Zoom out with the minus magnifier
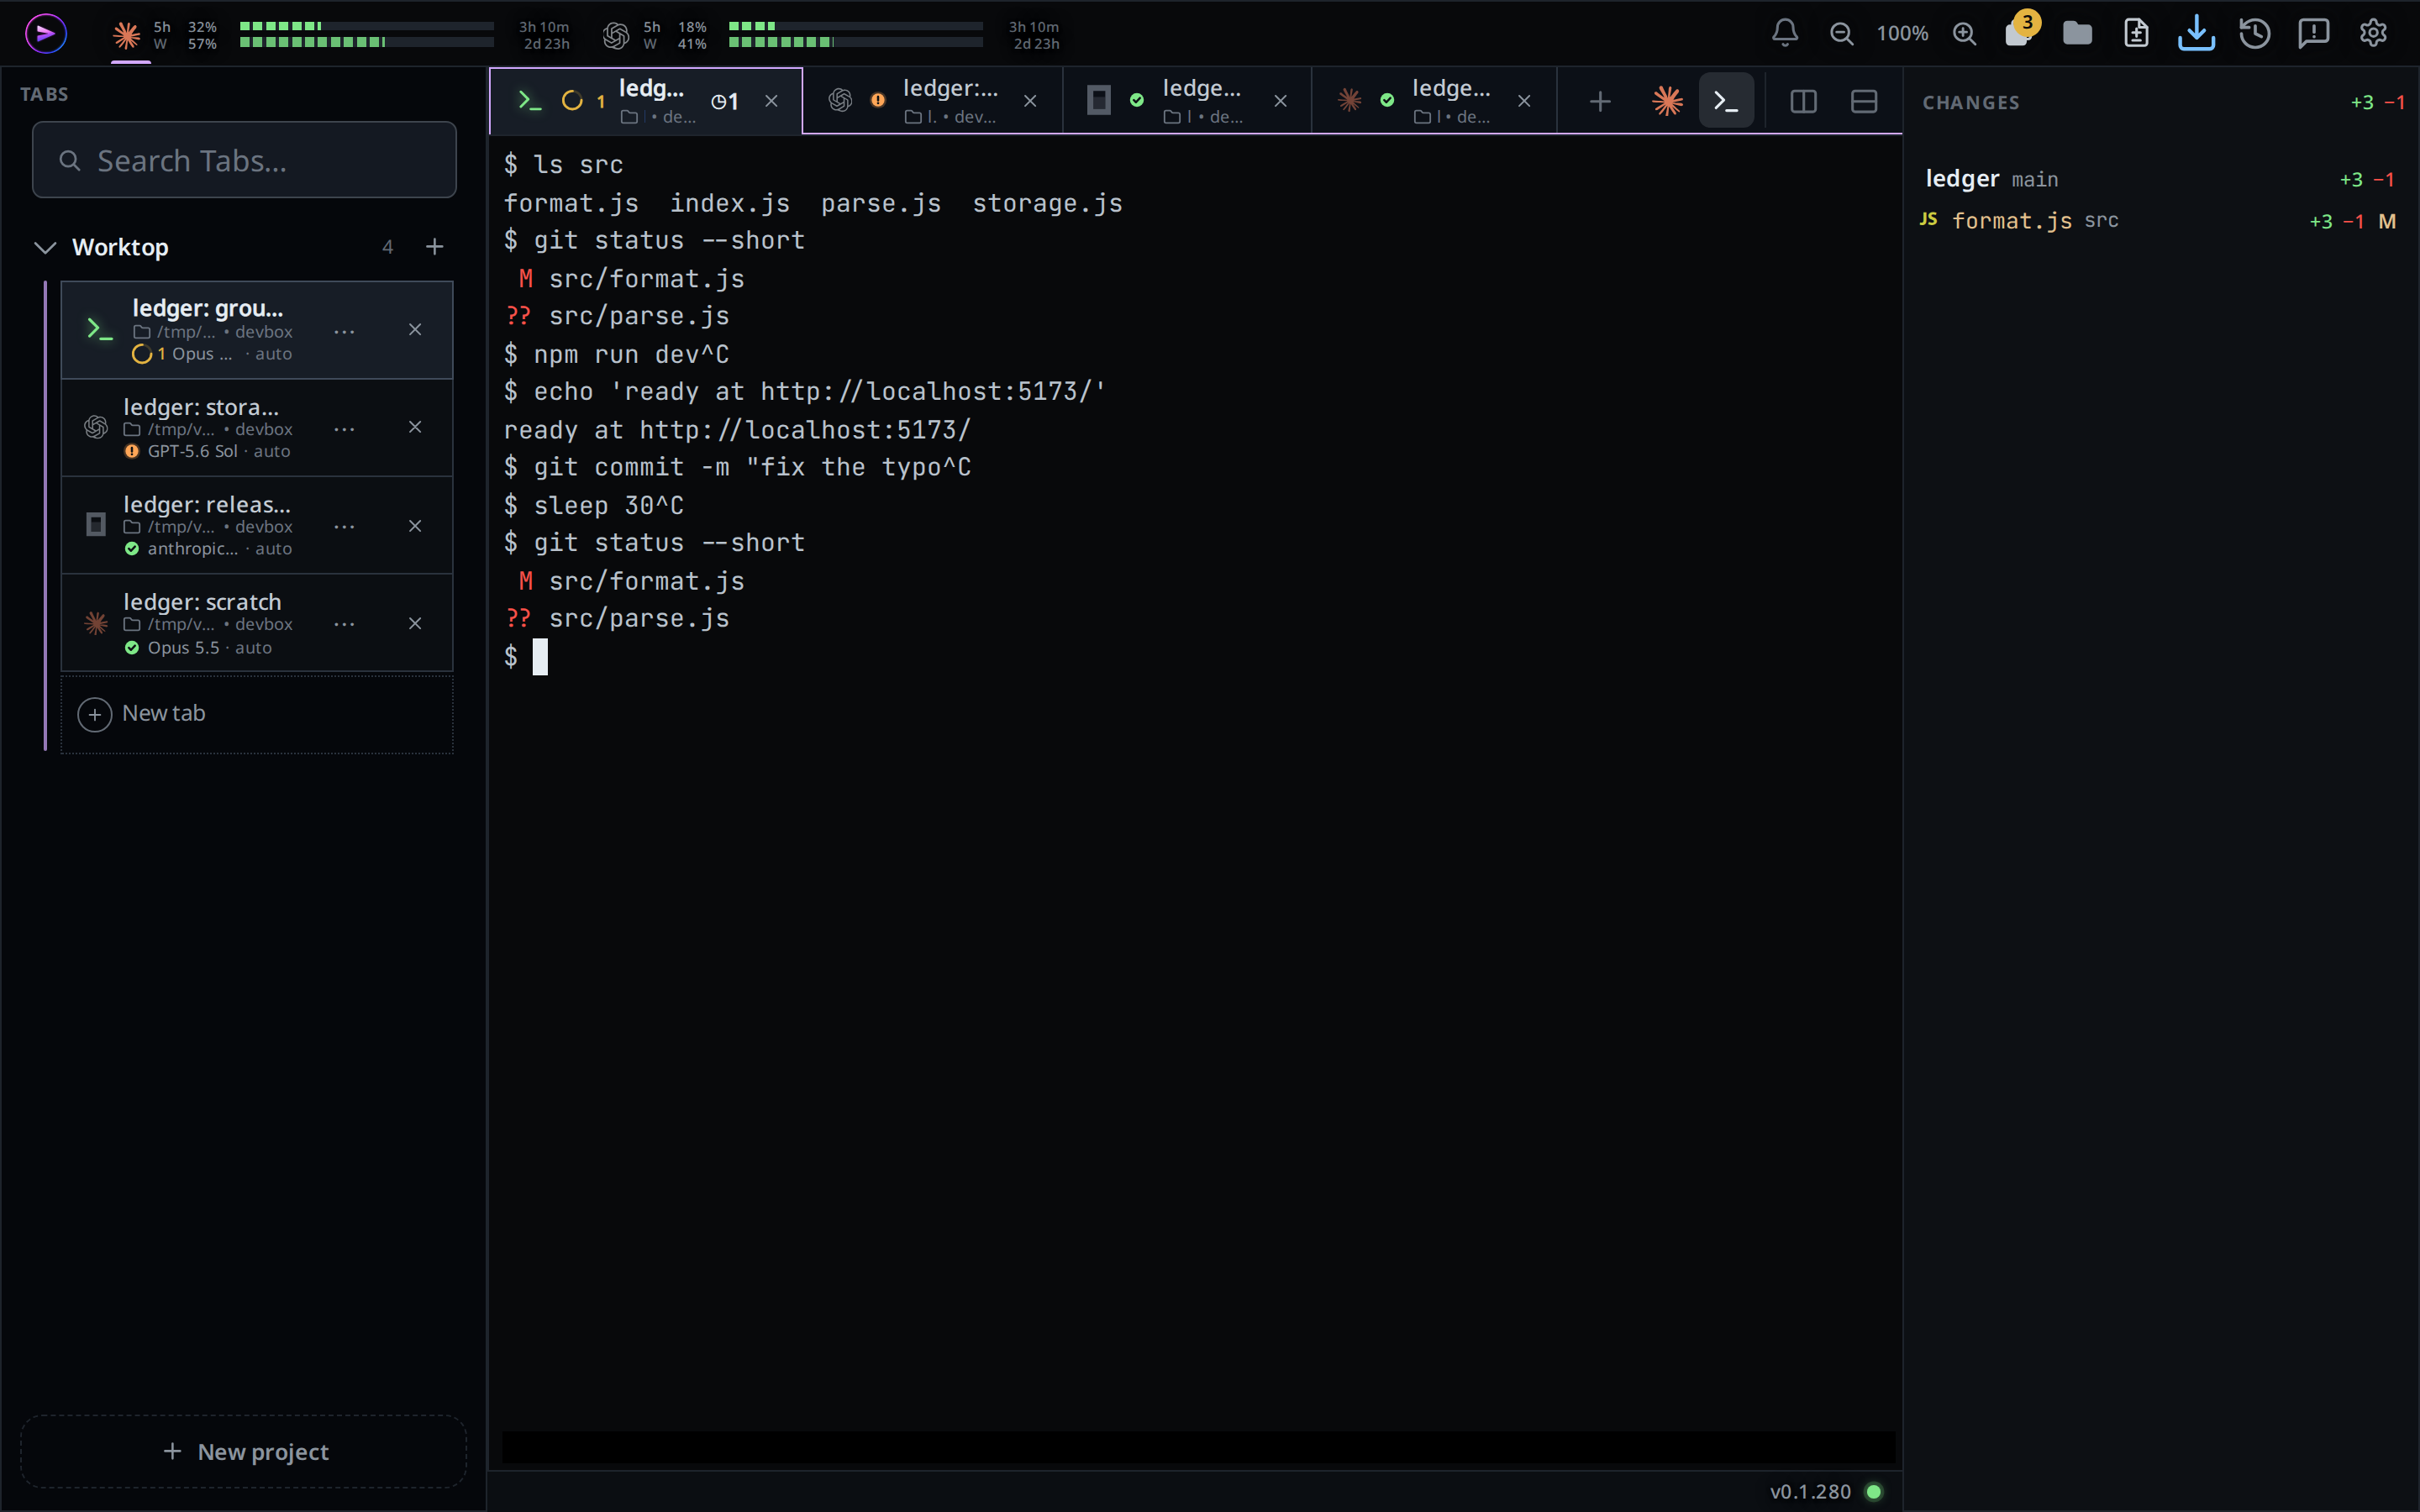This screenshot has width=2420, height=1512. (1841, 34)
